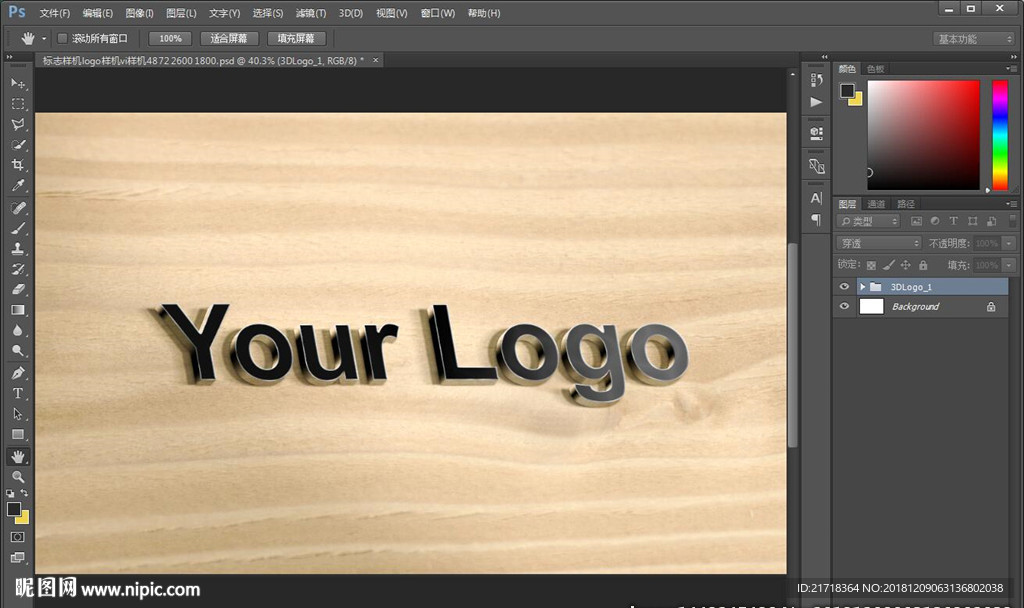Toggle adjustment layer filter
This screenshot has height=608, width=1024.
[x=935, y=221]
